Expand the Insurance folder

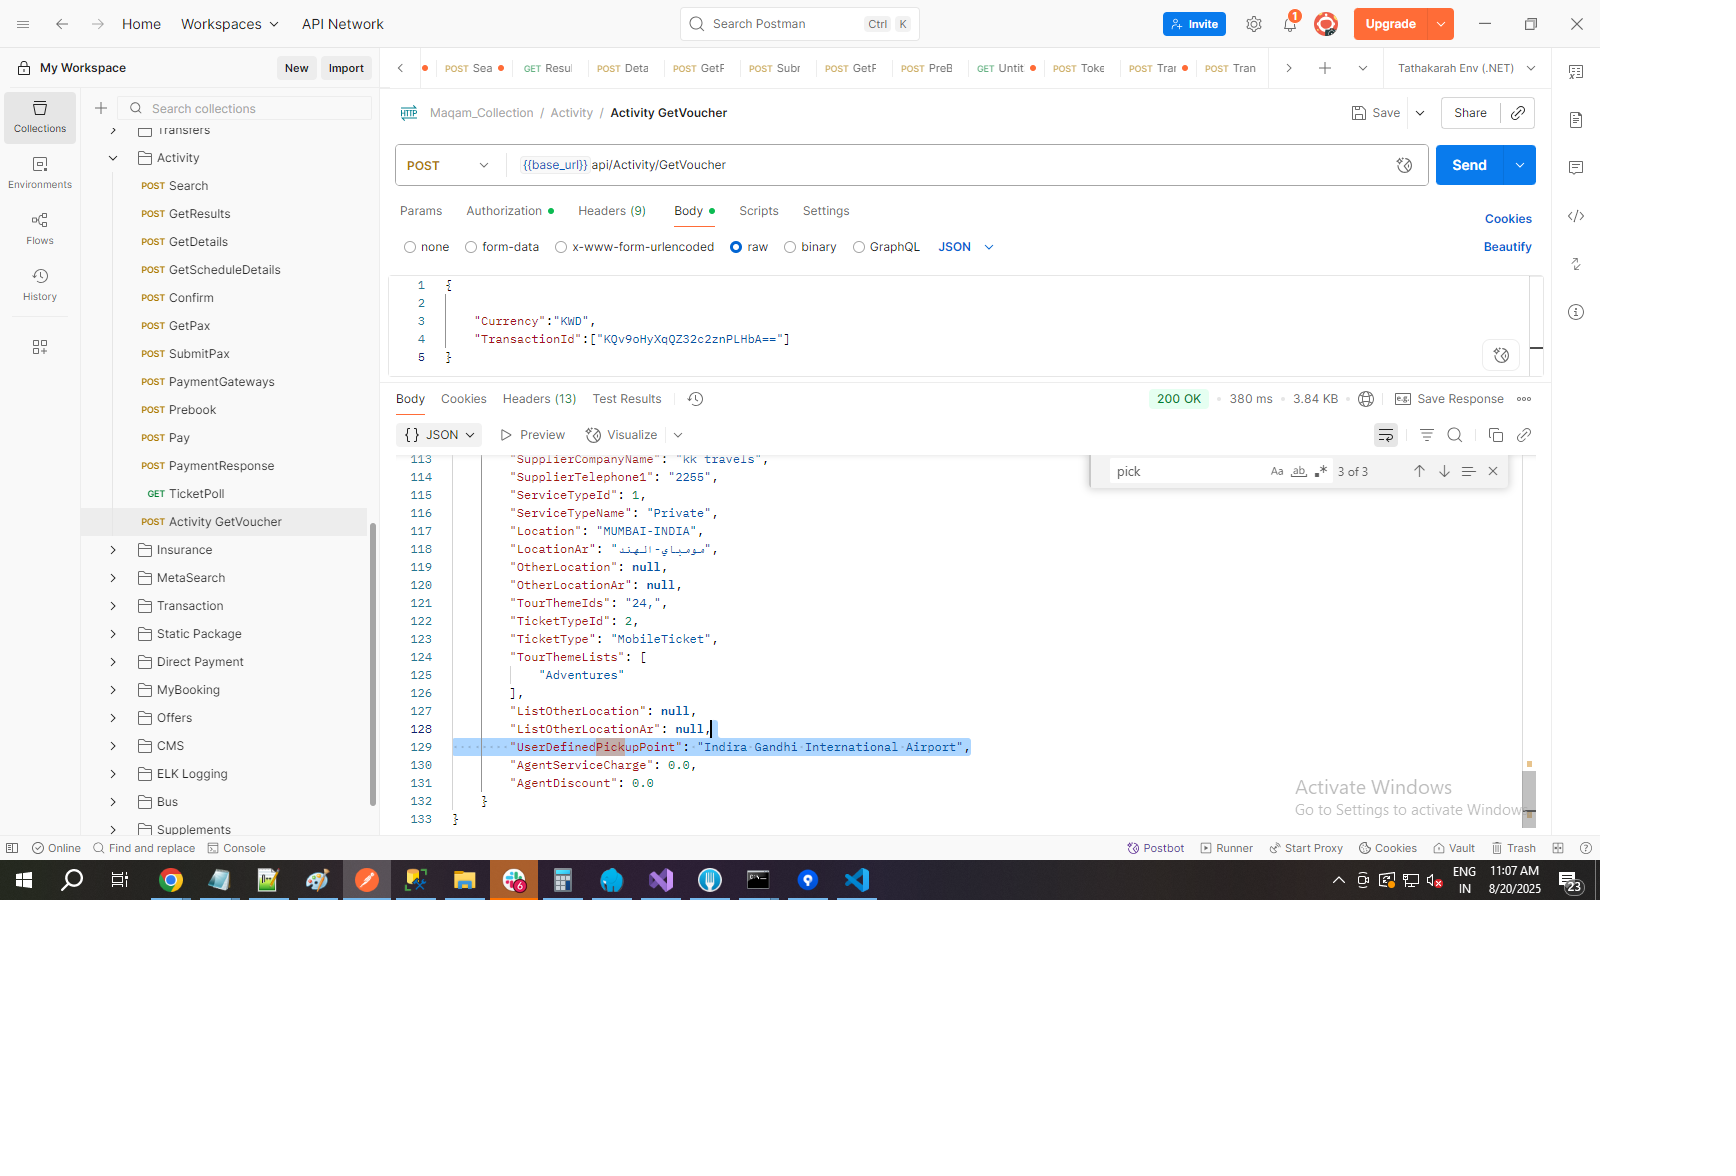[x=113, y=550]
